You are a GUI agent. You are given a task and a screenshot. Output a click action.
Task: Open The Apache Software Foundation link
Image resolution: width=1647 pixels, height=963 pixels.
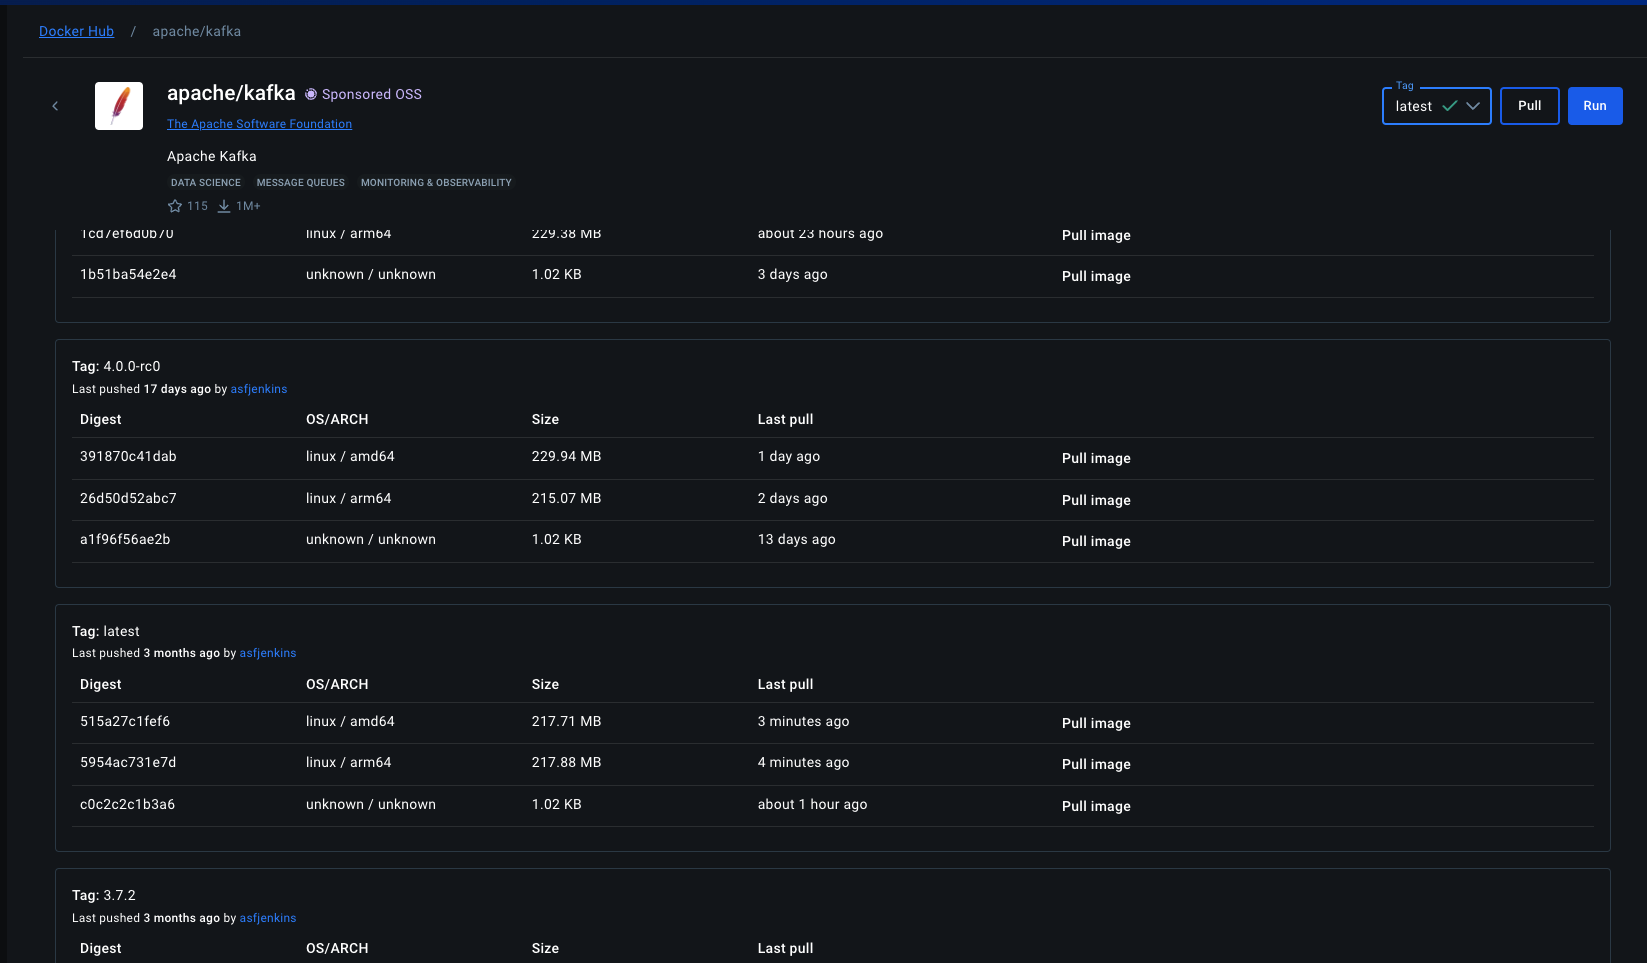(259, 124)
